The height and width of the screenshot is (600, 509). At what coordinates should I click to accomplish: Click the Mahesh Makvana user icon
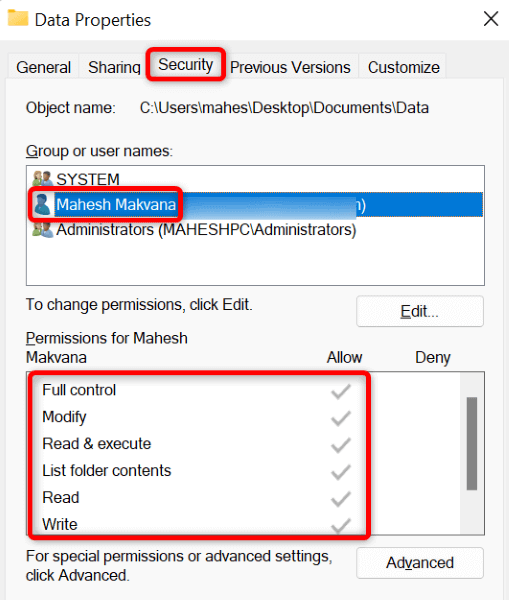(42, 204)
